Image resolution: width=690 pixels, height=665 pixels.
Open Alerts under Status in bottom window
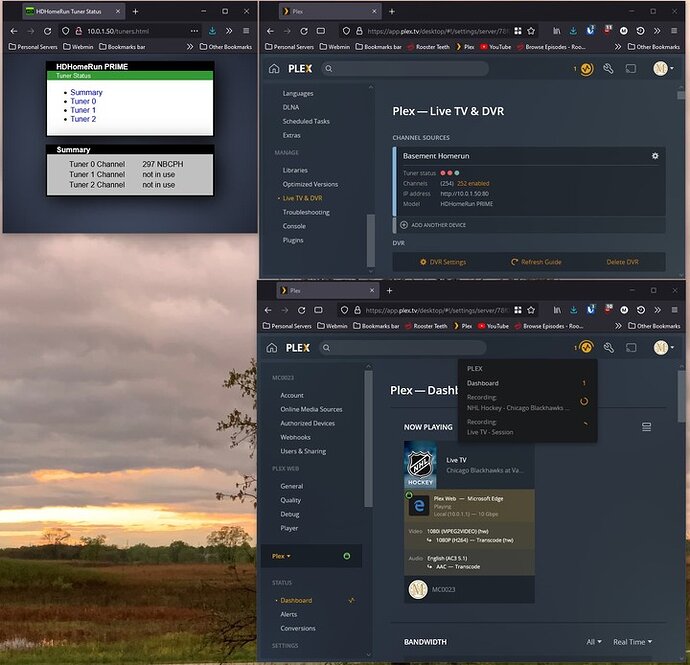tap(289, 614)
